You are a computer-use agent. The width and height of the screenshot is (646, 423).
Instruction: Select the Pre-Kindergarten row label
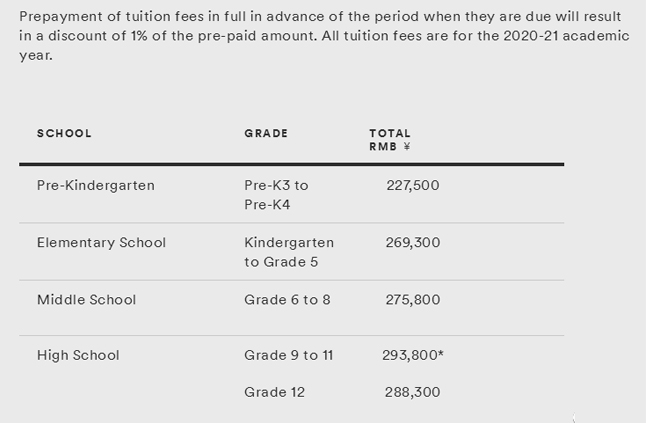[x=95, y=185]
